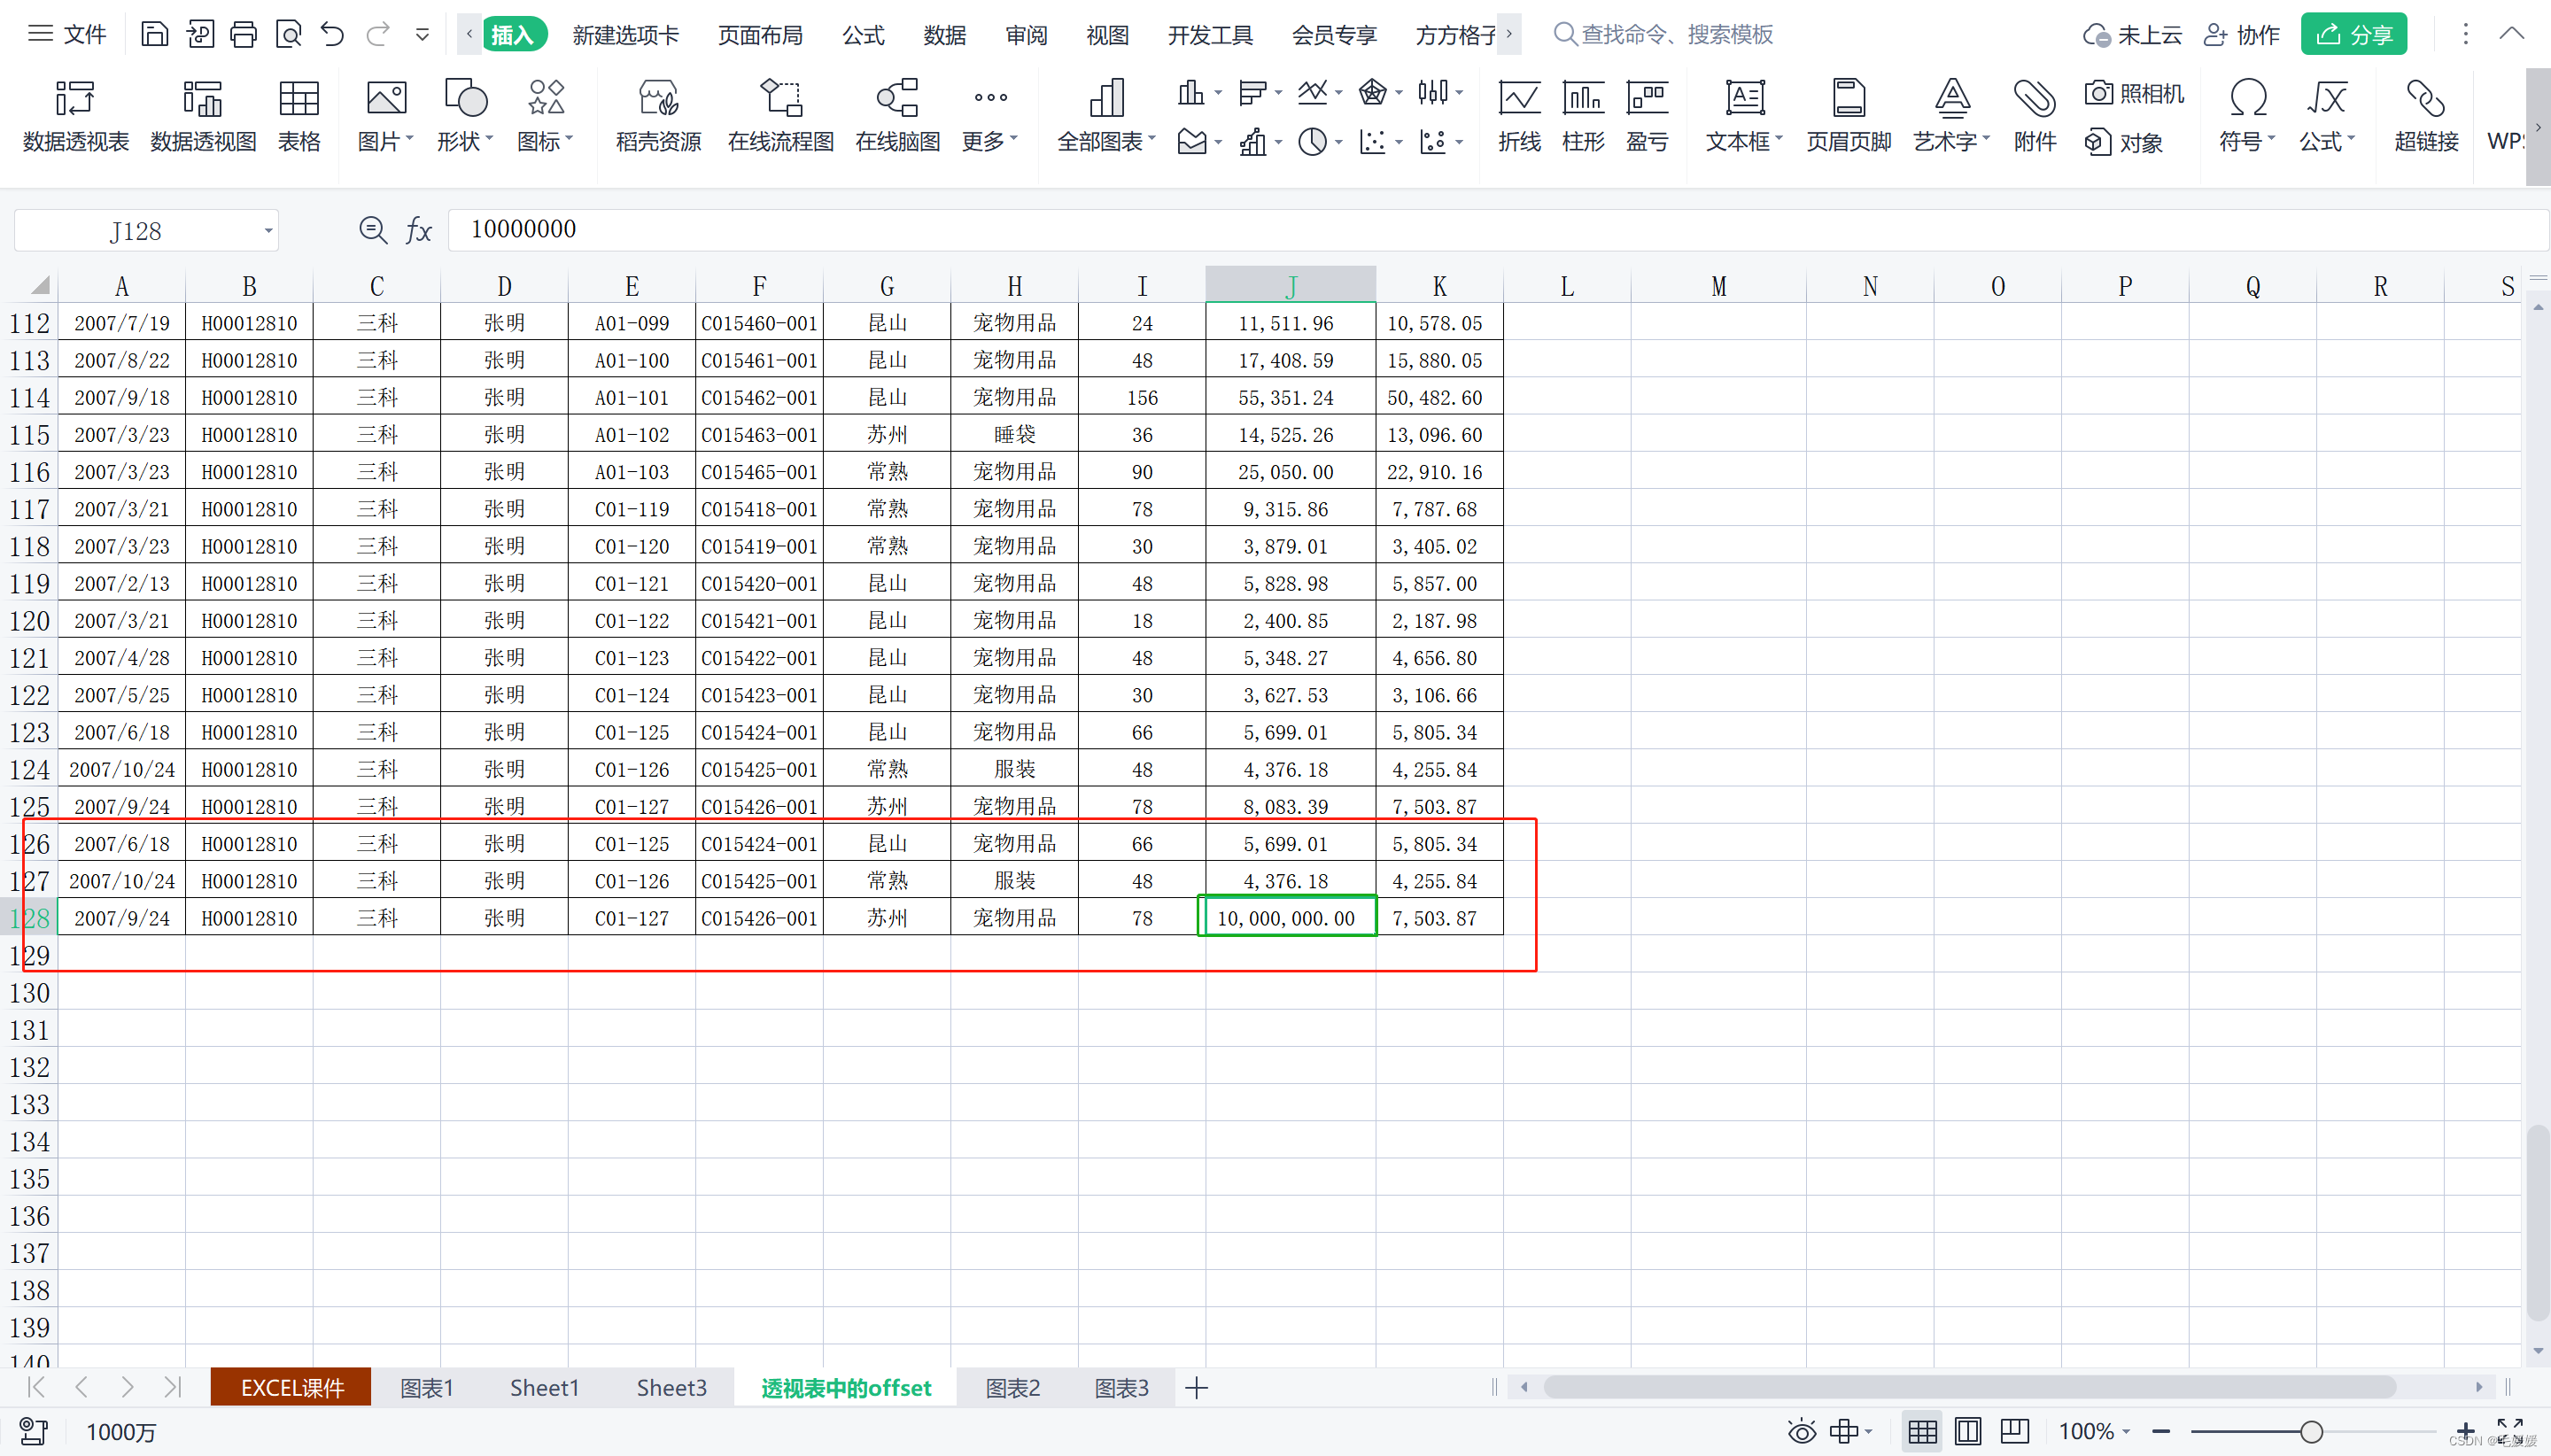Click the save icon in quick toolbar
Image resolution: width=2551 pixels, height=1456 pixels.
[x=154, y=35]
